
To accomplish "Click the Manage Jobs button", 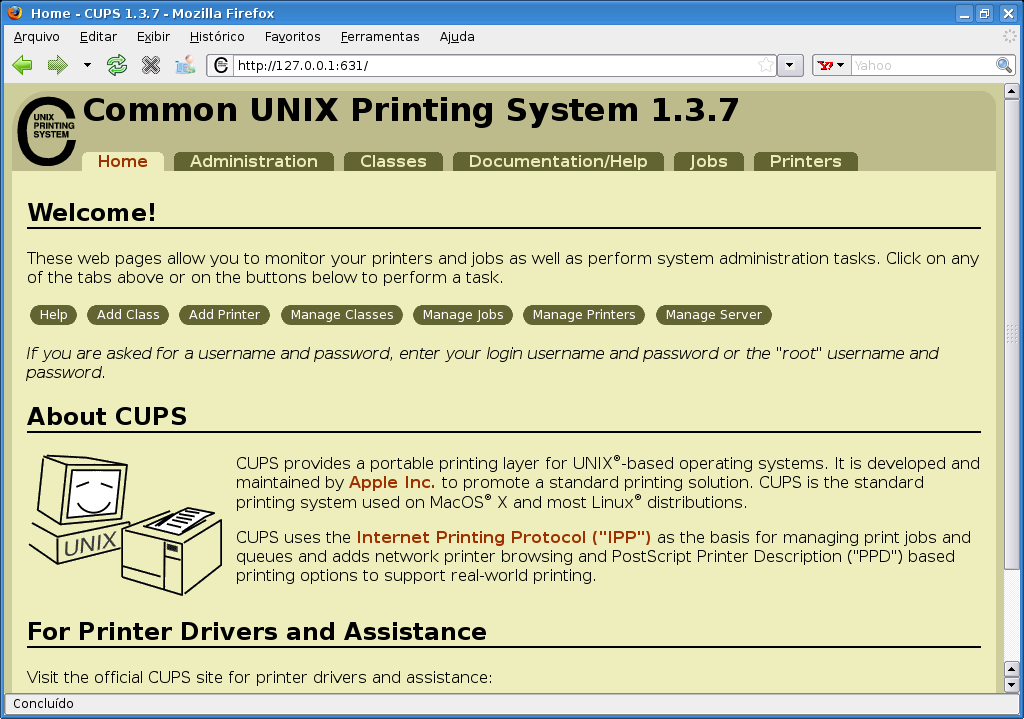I will 463,315.
